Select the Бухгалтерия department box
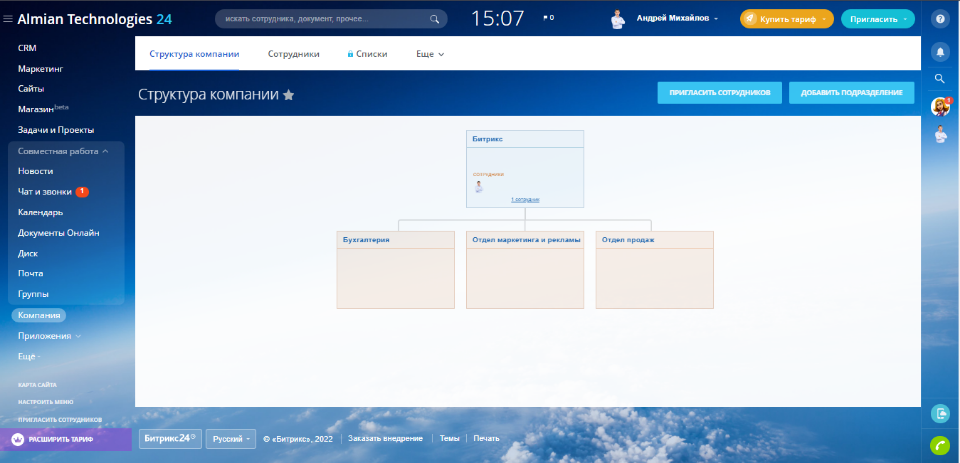Image resolution: width=960 pixels, height=463 pixels. pos(396,269)
